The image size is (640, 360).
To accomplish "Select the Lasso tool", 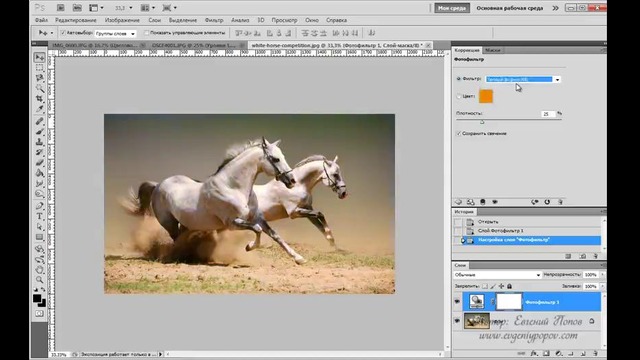I will [40, 78].
